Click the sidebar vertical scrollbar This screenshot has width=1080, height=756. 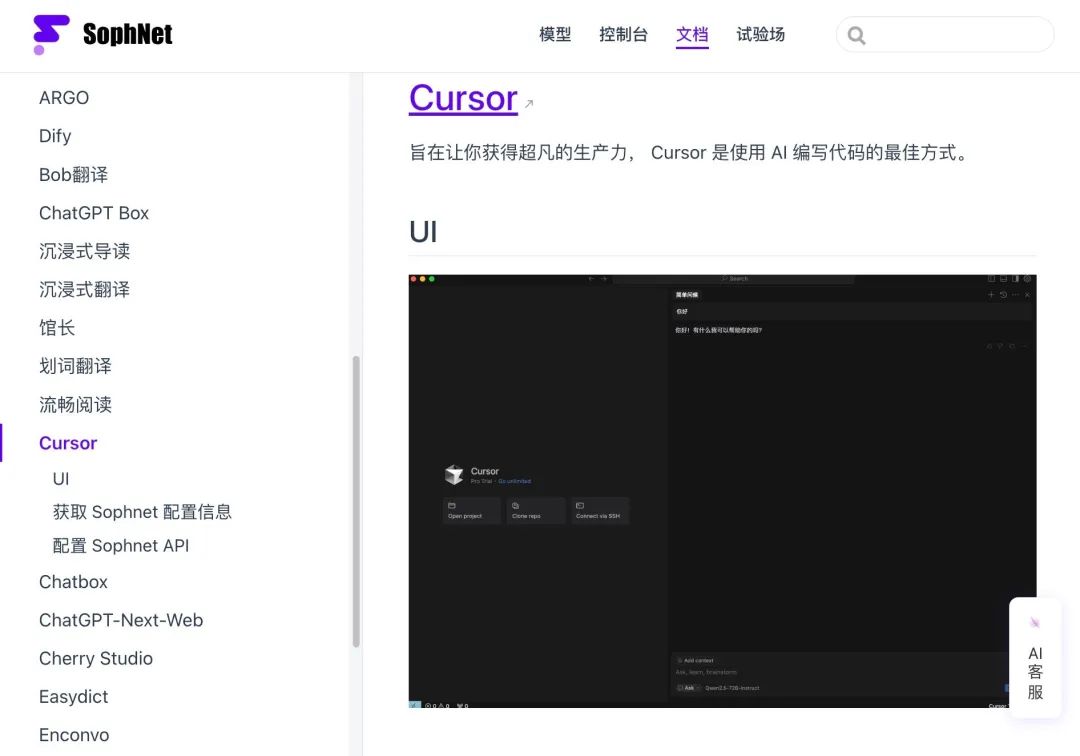click(x=356, y=501)
